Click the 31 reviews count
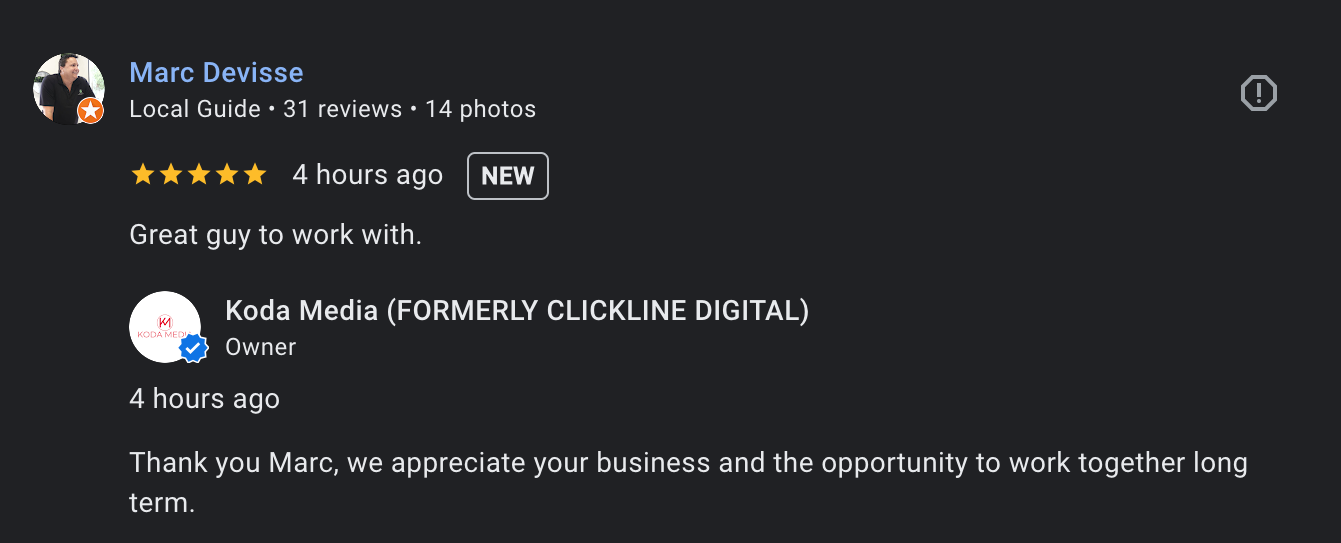The height and width of the screenshot is (543, 1341). click(342, 109)
